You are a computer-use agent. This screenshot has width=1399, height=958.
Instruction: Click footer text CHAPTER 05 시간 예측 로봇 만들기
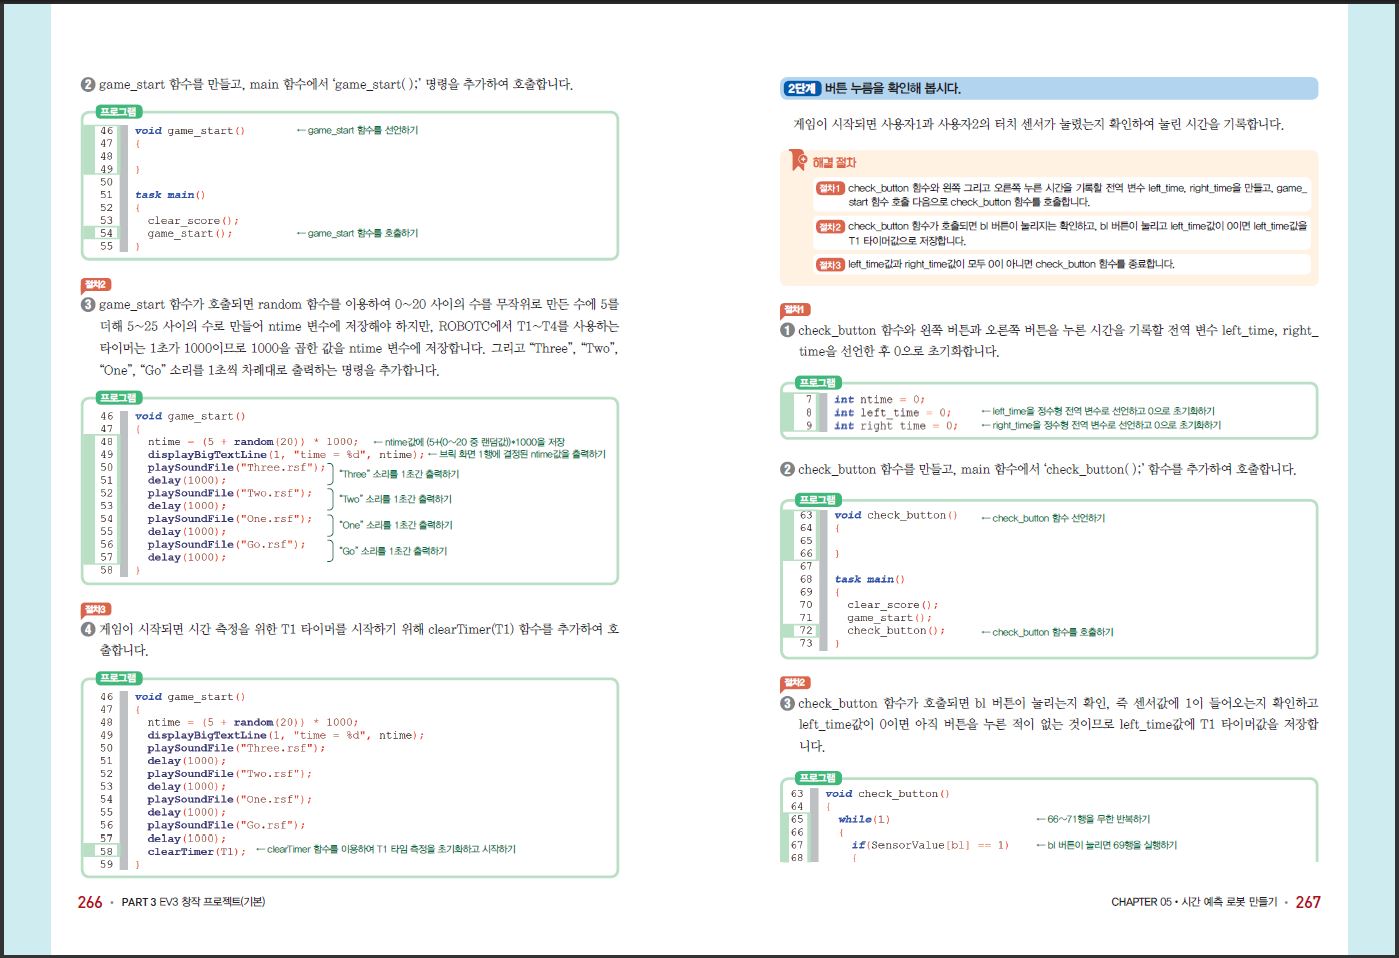click(1194, 902)
